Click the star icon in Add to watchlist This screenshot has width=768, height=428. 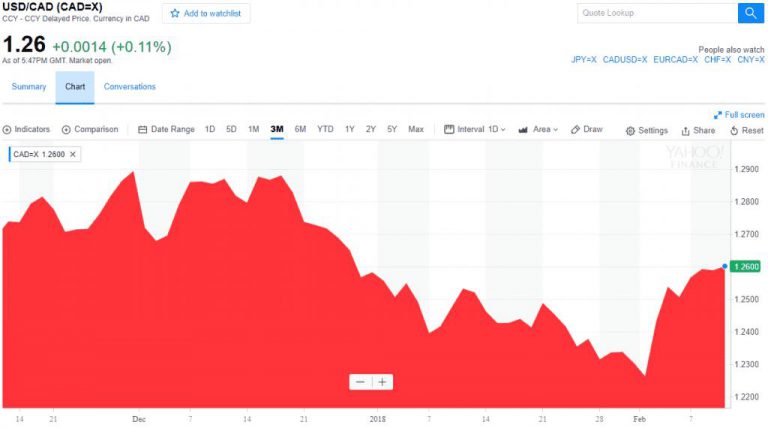point(175,14)
